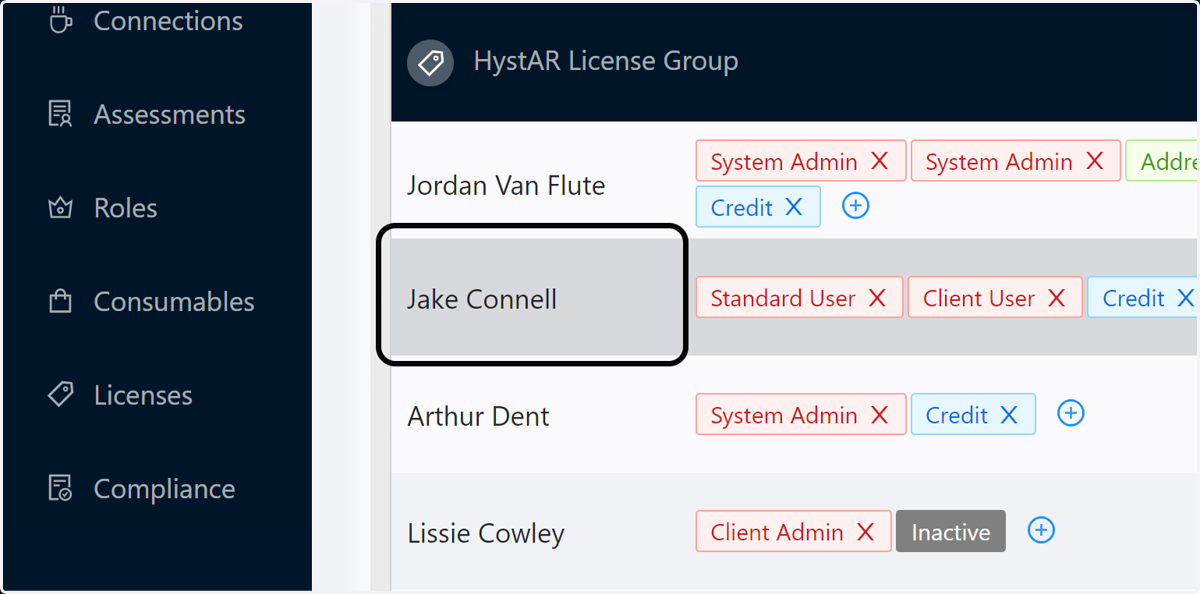Add a tag to Jordan Van Flute
Screen dimensions: 1200x594
point(856,206)
